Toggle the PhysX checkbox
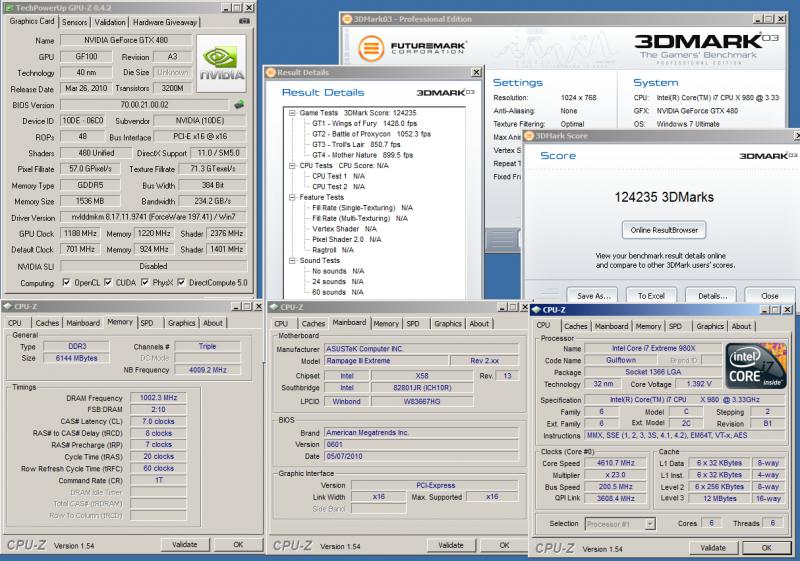Screen dimensions: 800x561 [145, 282]
